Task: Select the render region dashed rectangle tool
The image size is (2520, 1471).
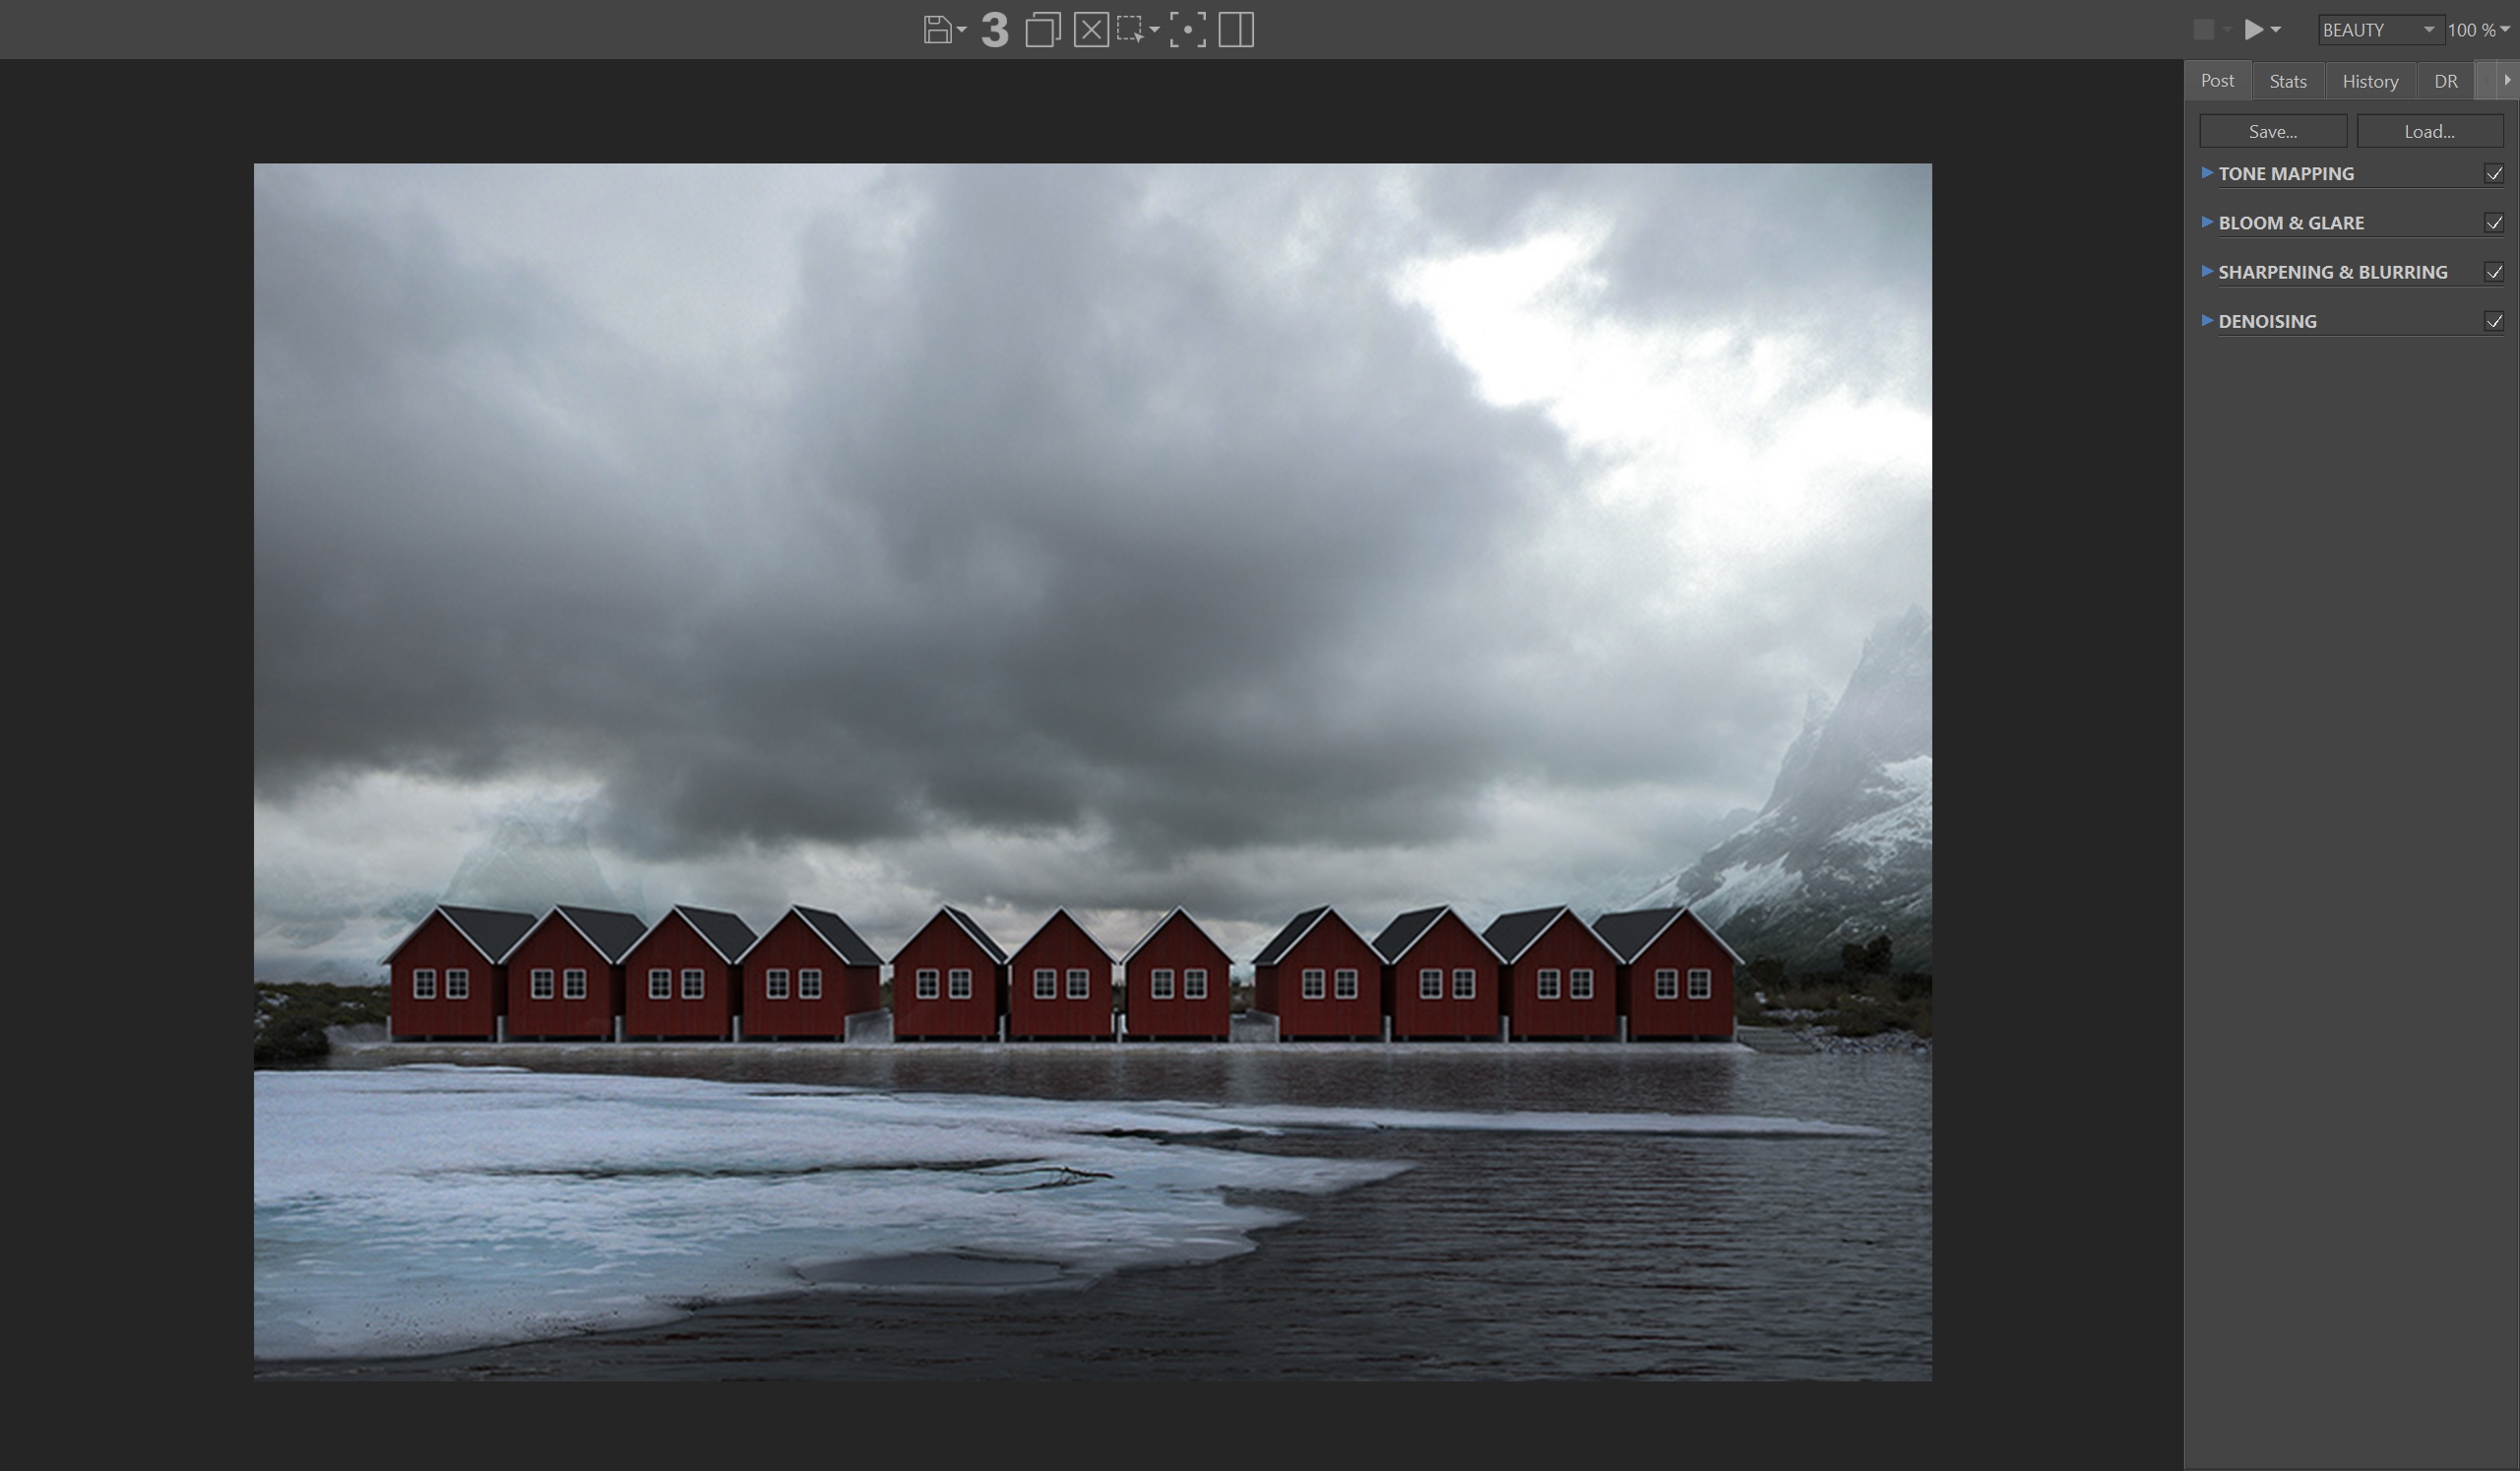Action: click(1130, 30)
